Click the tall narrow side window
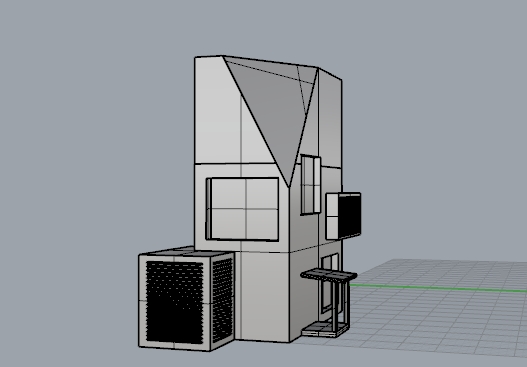Image resolution: width=527 pixels, height=367 pixels. 311,184
